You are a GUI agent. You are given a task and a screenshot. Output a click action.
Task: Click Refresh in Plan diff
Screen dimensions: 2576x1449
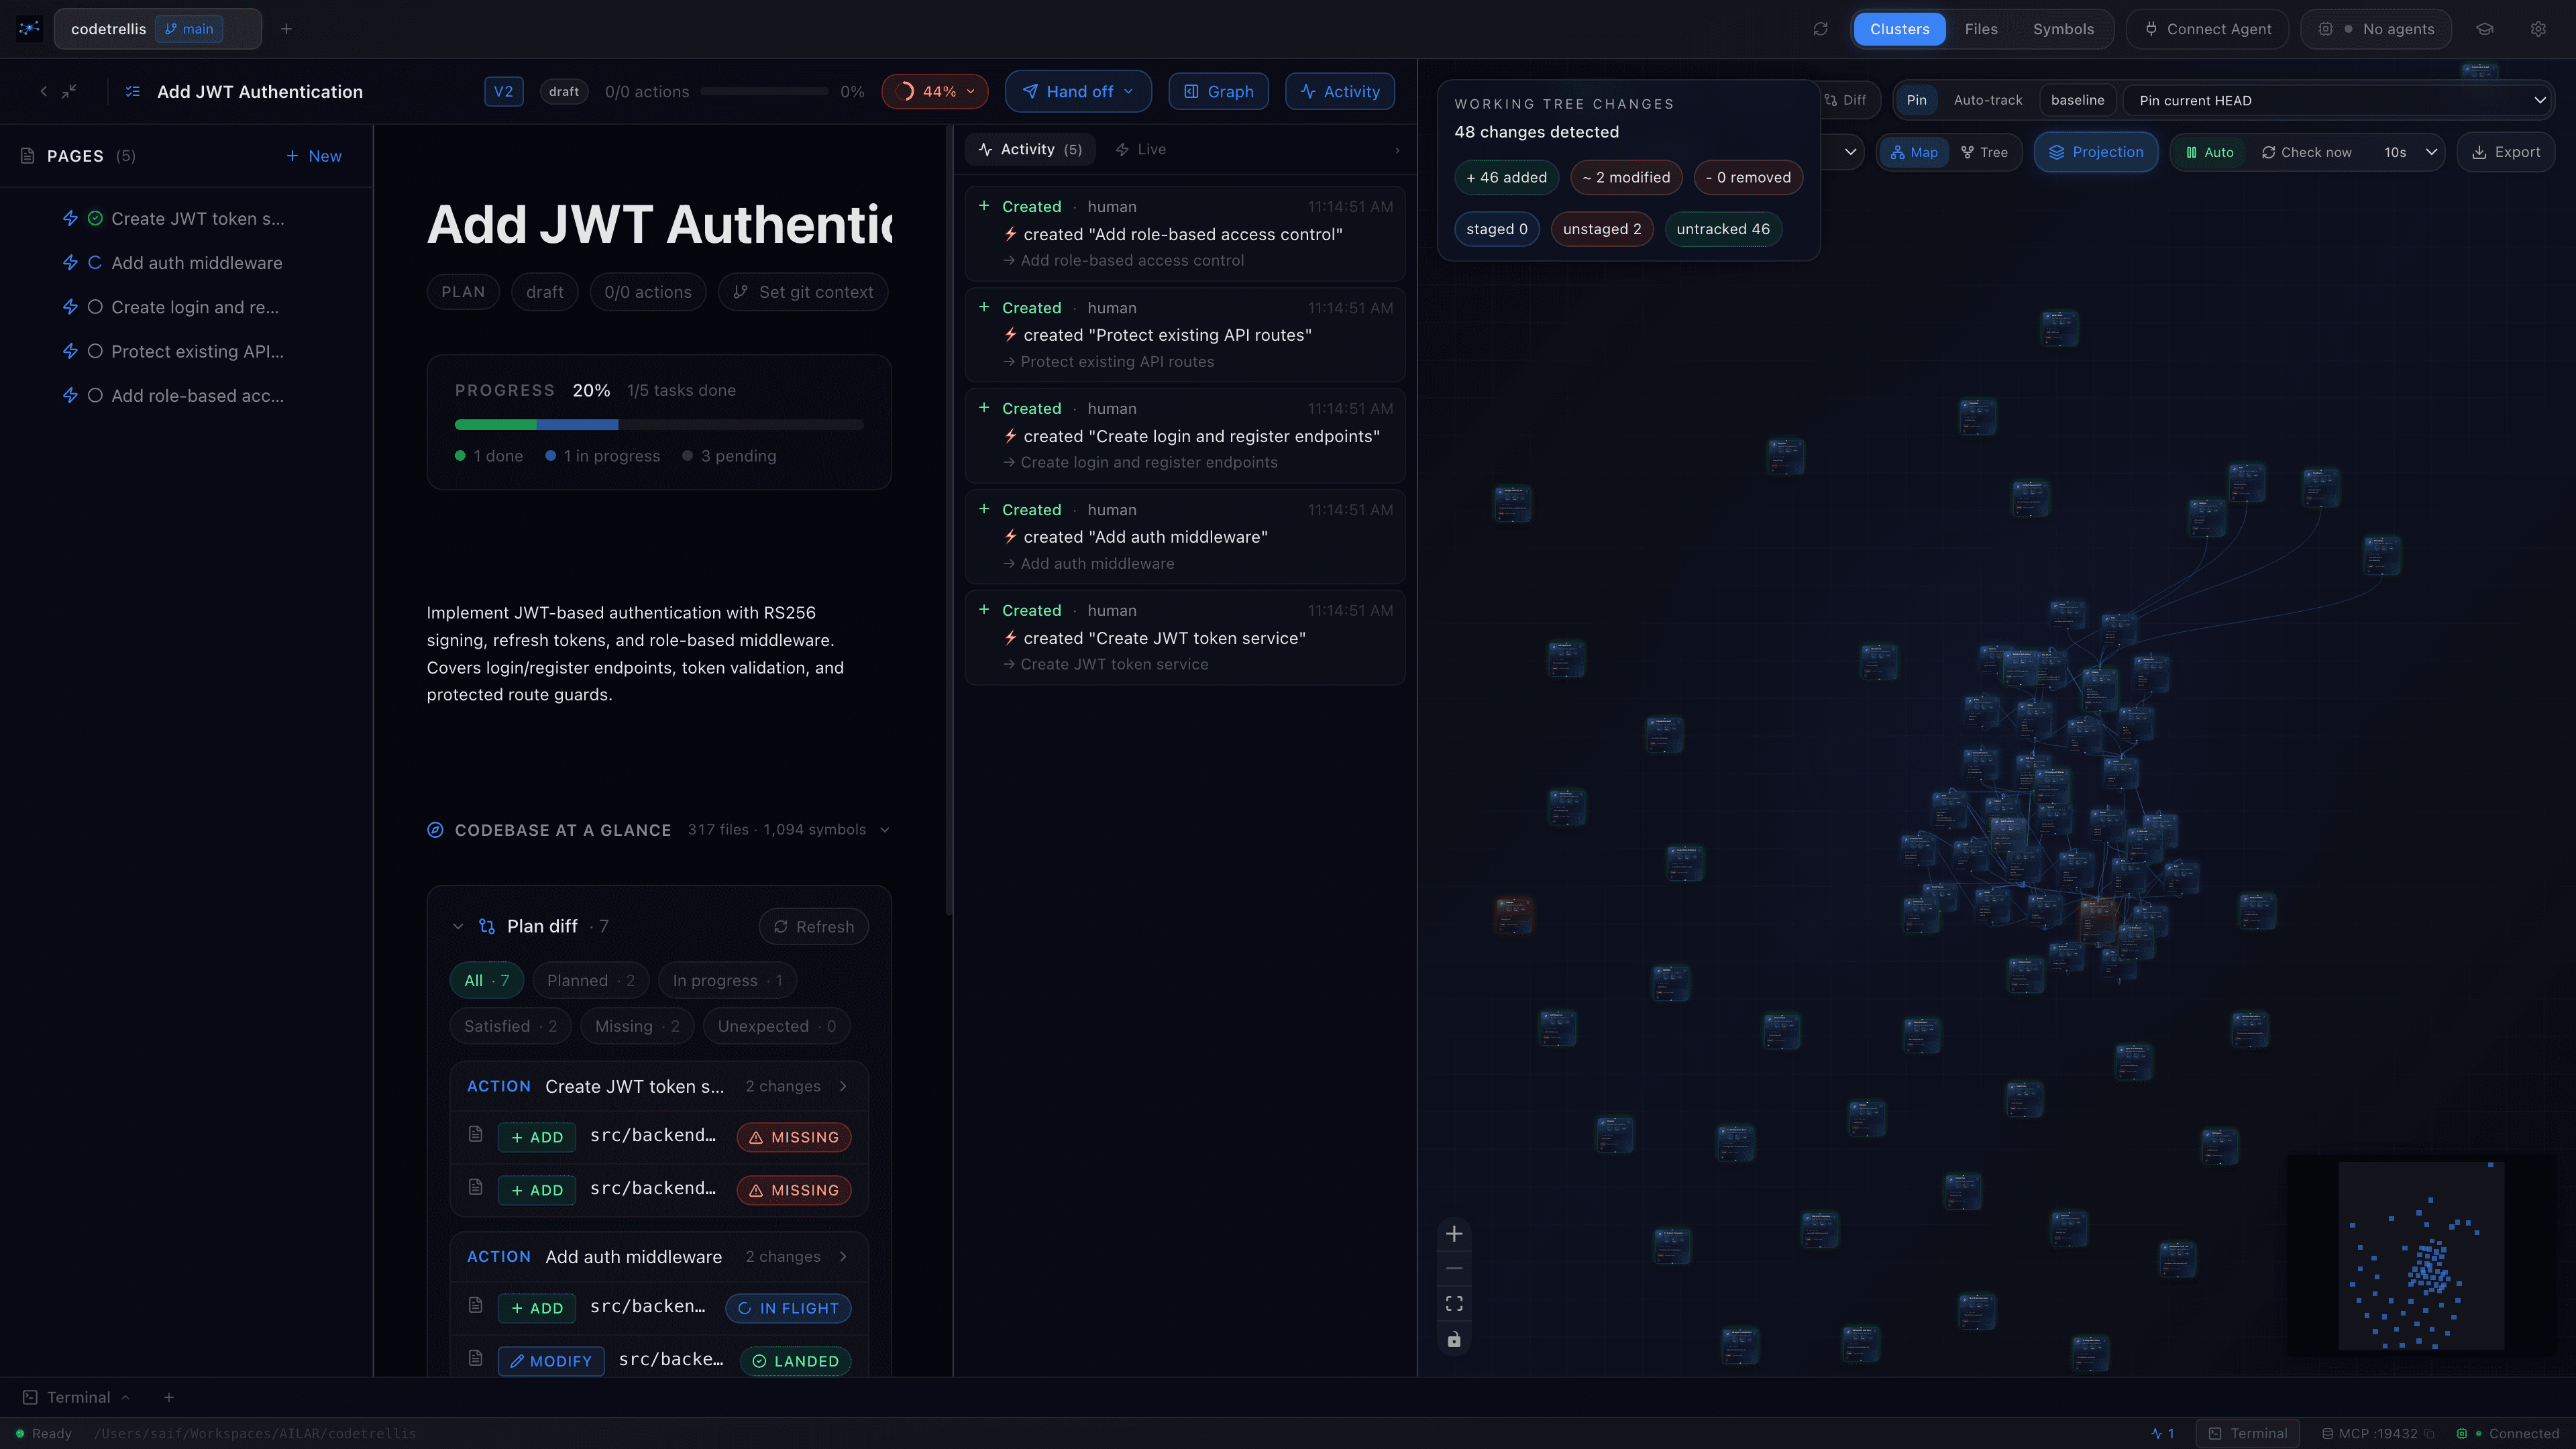[x=813, y=926]
